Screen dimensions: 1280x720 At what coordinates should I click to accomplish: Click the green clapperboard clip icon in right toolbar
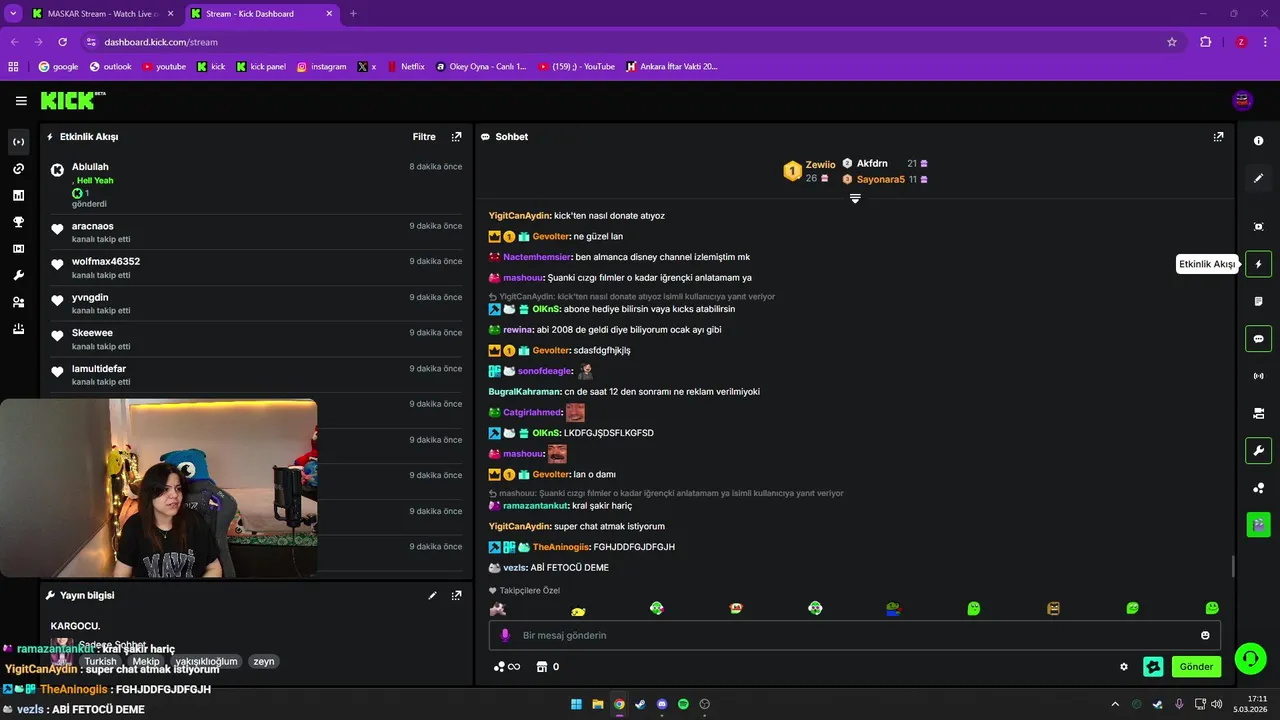coord(1258,524)
